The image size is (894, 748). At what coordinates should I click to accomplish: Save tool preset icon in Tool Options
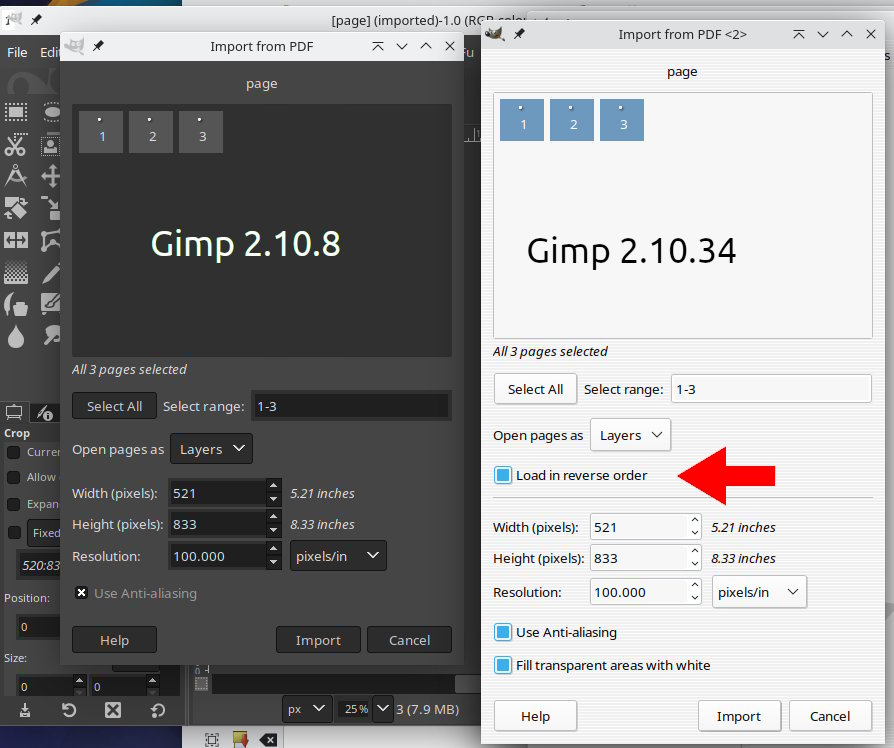pos(25,710)
